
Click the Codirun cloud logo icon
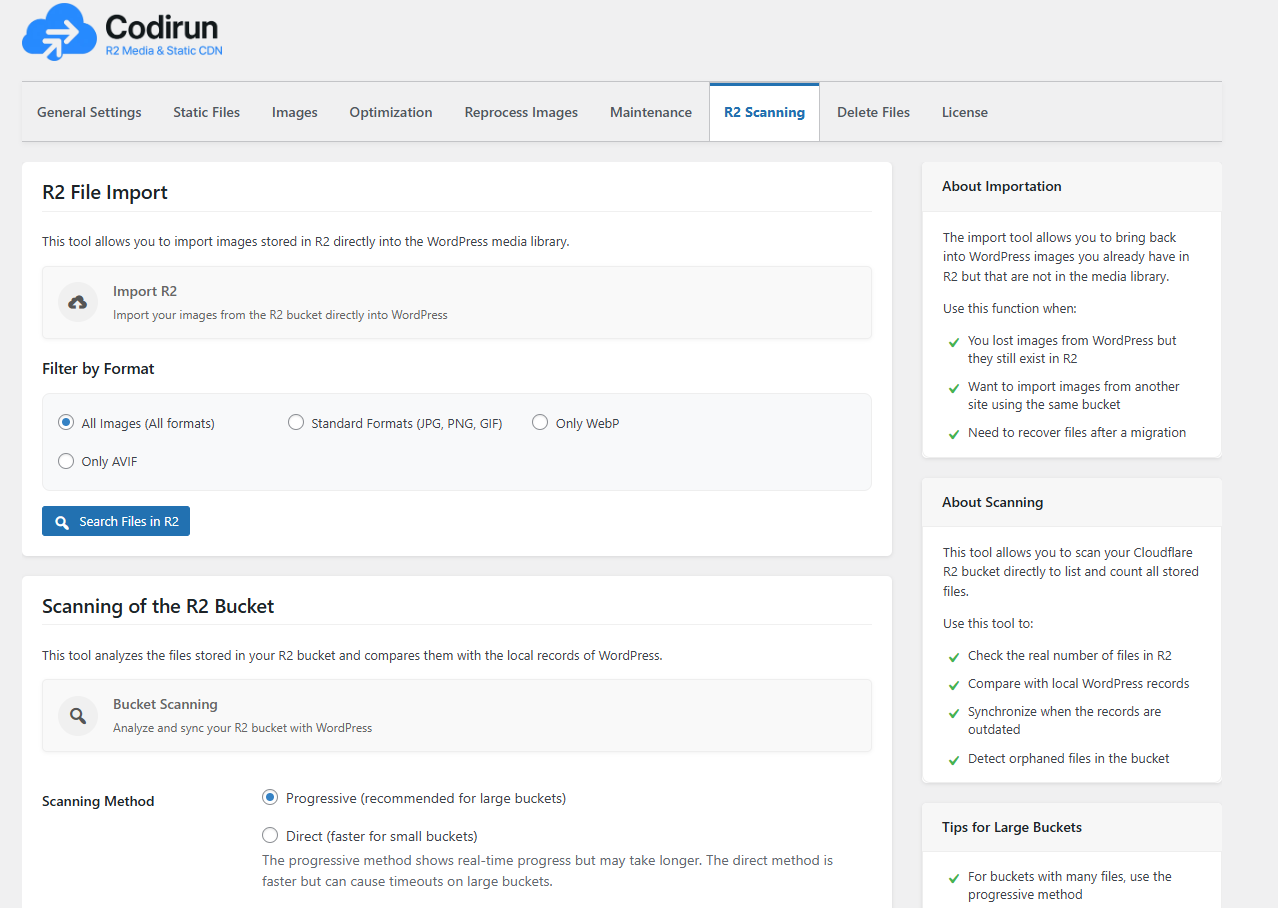pyautogui.click(x=59, y=33)
